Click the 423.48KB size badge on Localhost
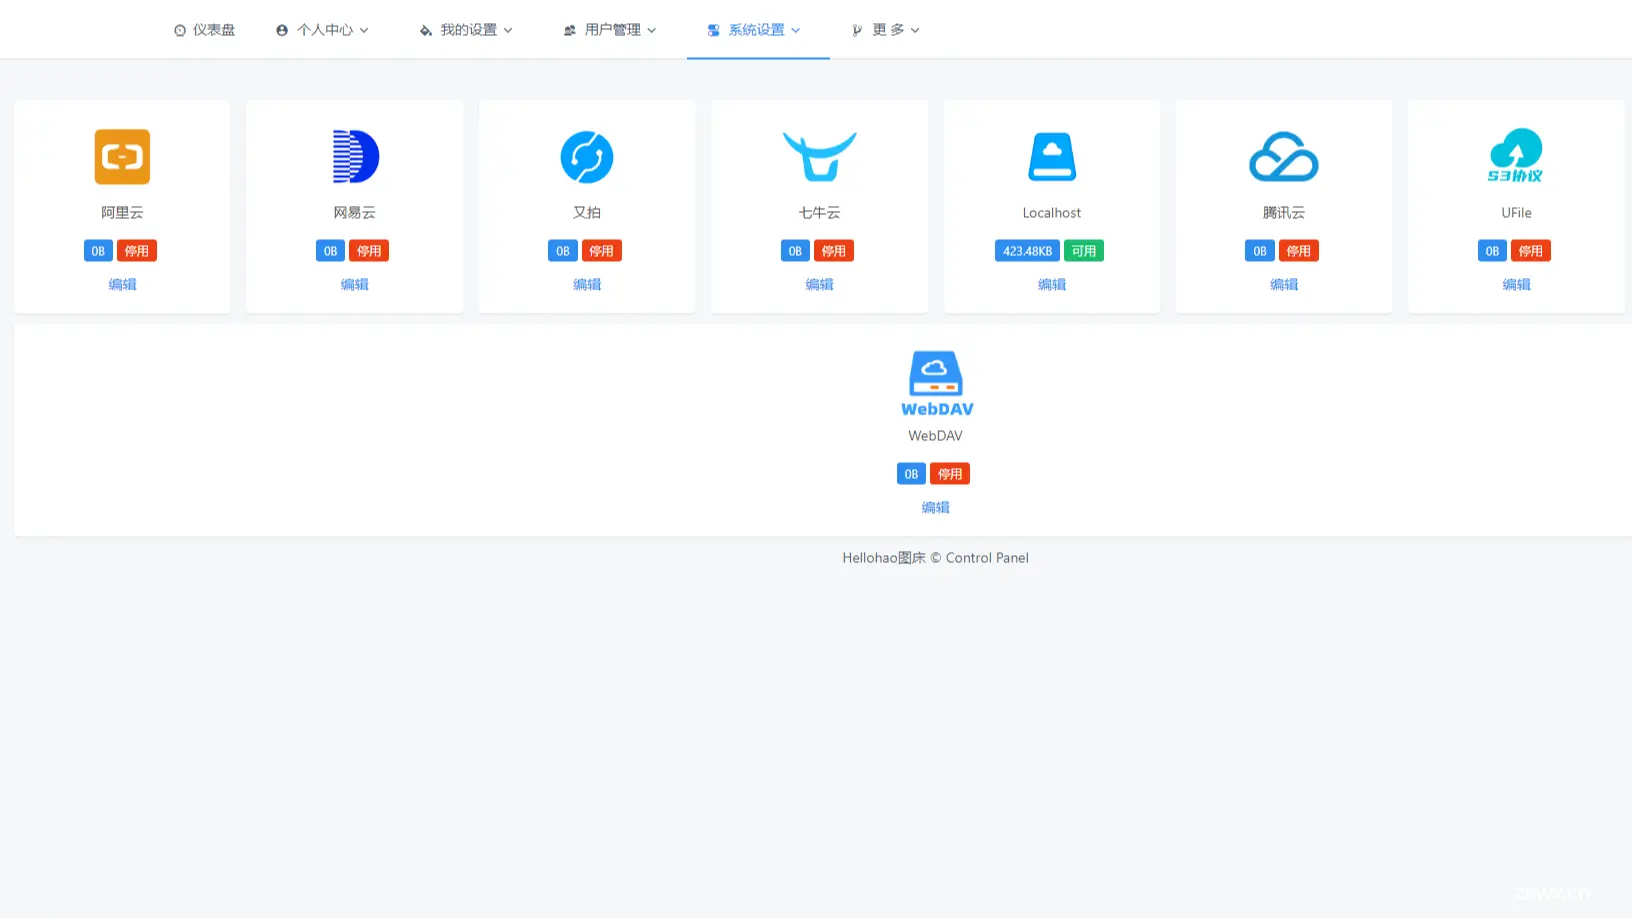 tap(1027, 251)
